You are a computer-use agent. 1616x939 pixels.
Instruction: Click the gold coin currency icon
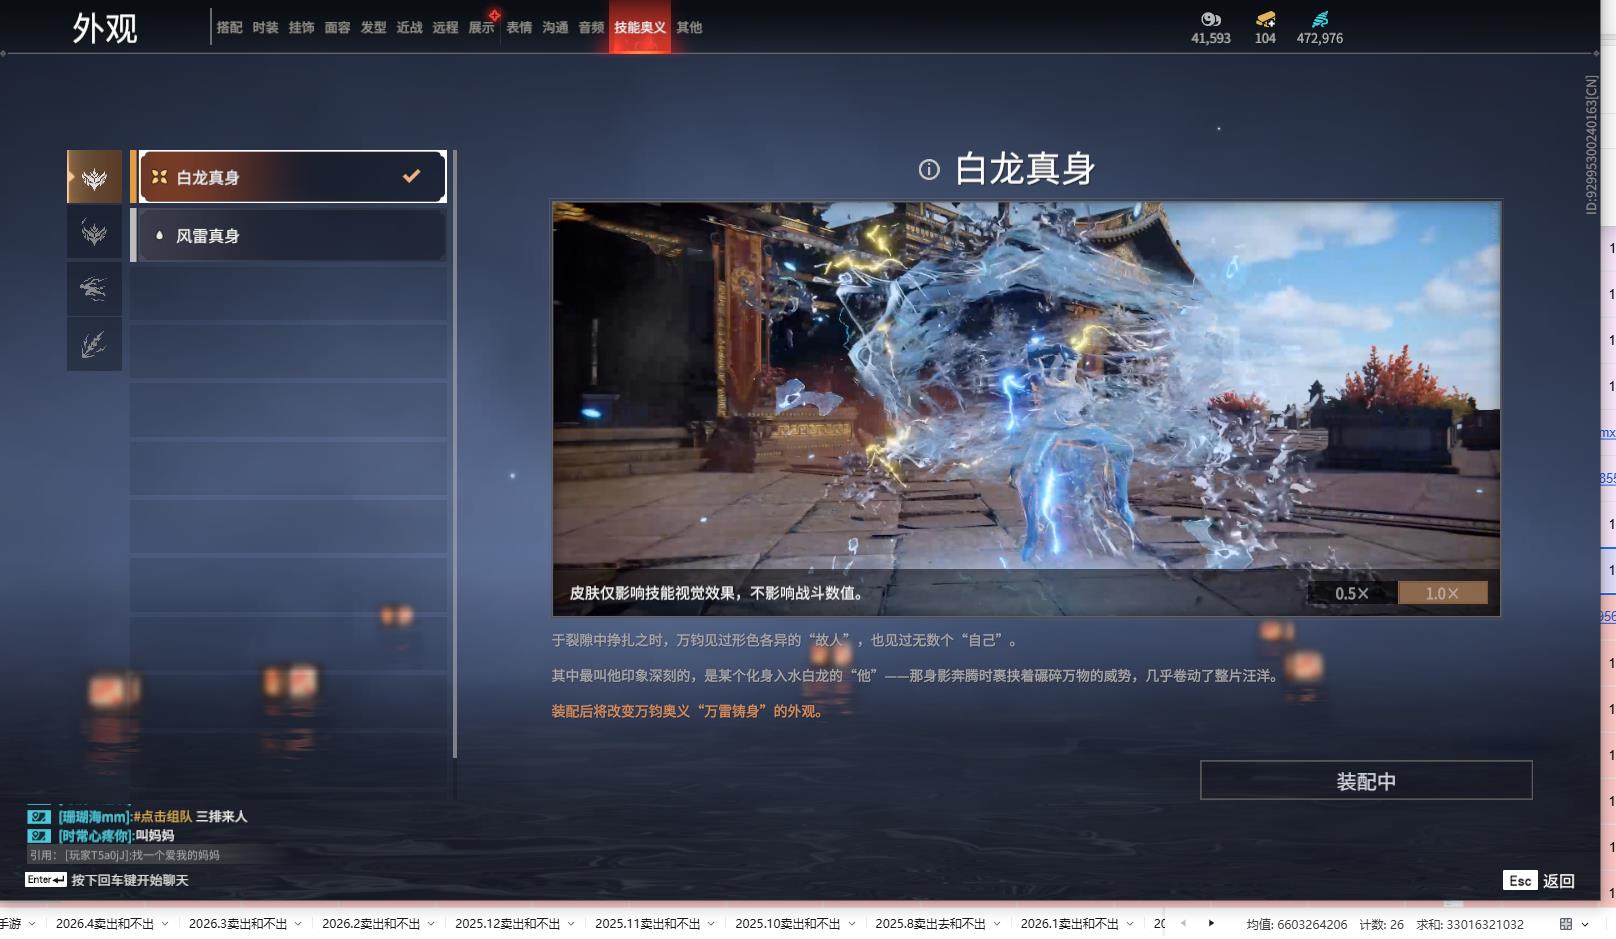click(x=1210, y=18)
